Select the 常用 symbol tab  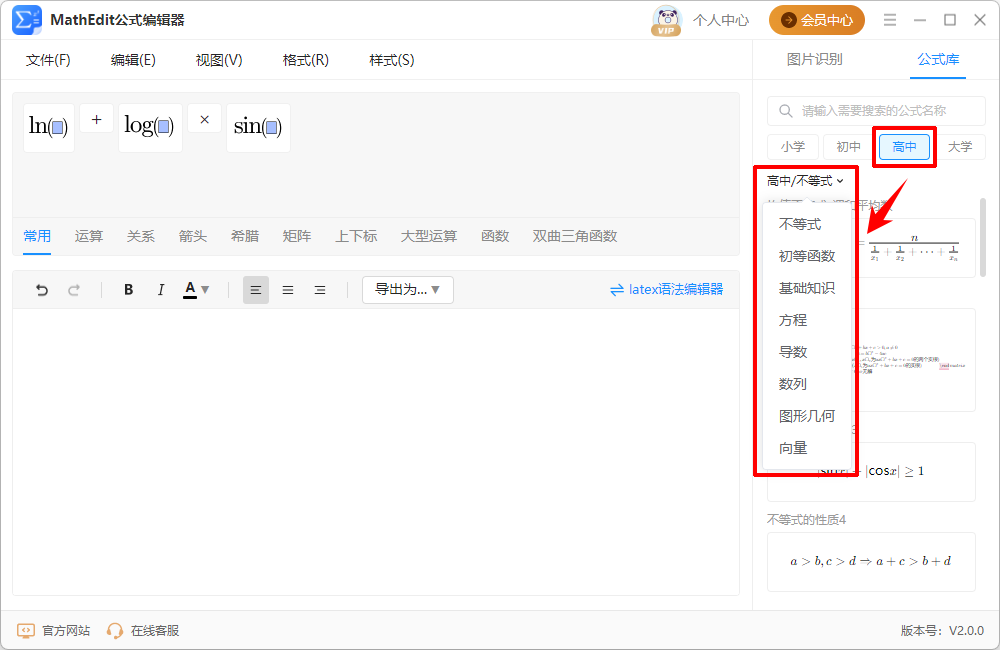37,236
